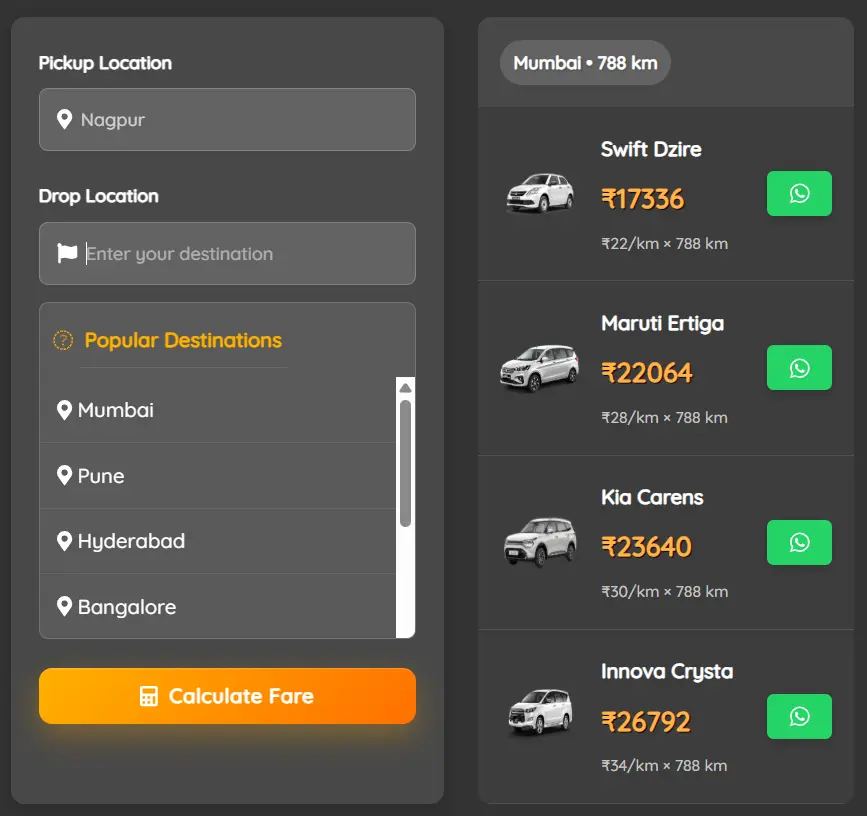The width and height of the screenshot is (867, 816).
Task: Click the Mumbai 788 km badge
Action: click(x=585, y=62)
